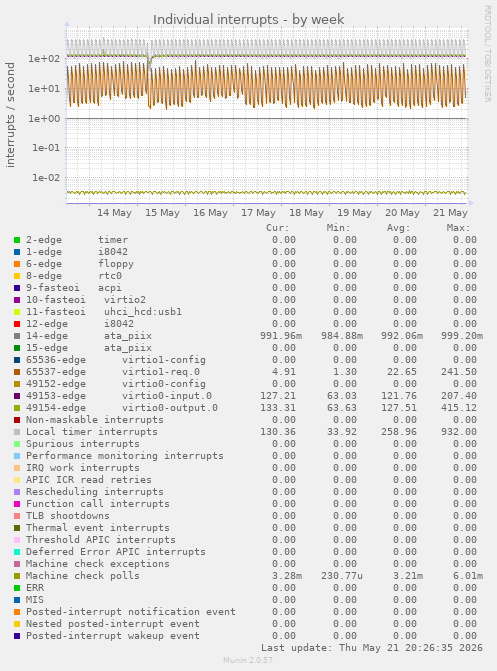Click the gray 14-edge ata_piix swatch
This screenshot has height=671, width=497.
click(x=17, y=336)
